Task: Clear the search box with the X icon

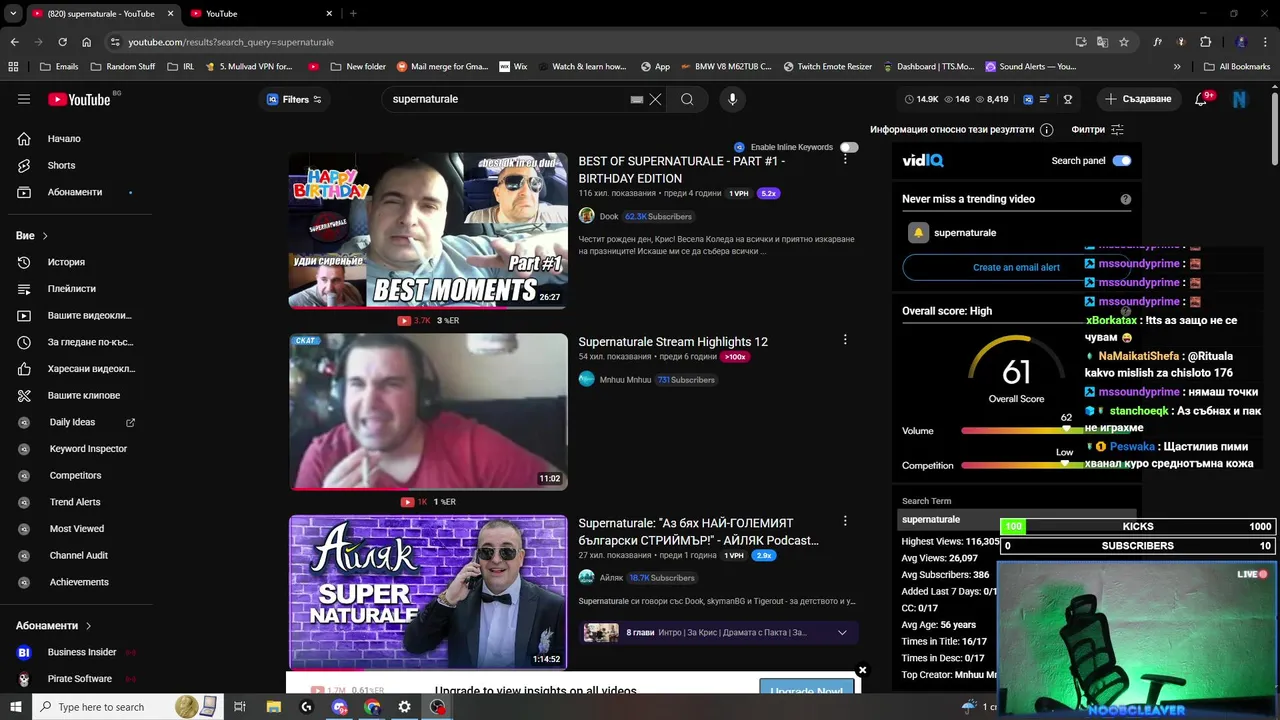Action: [x=655, y=99]
